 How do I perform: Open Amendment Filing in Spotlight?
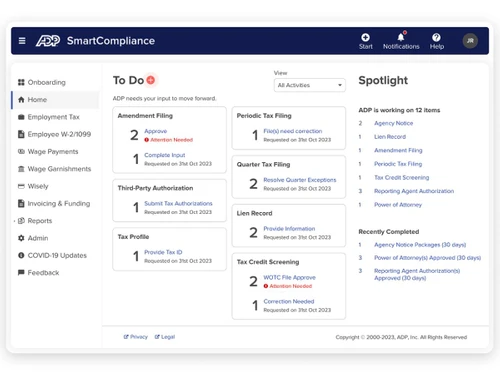tap(398, 150)
